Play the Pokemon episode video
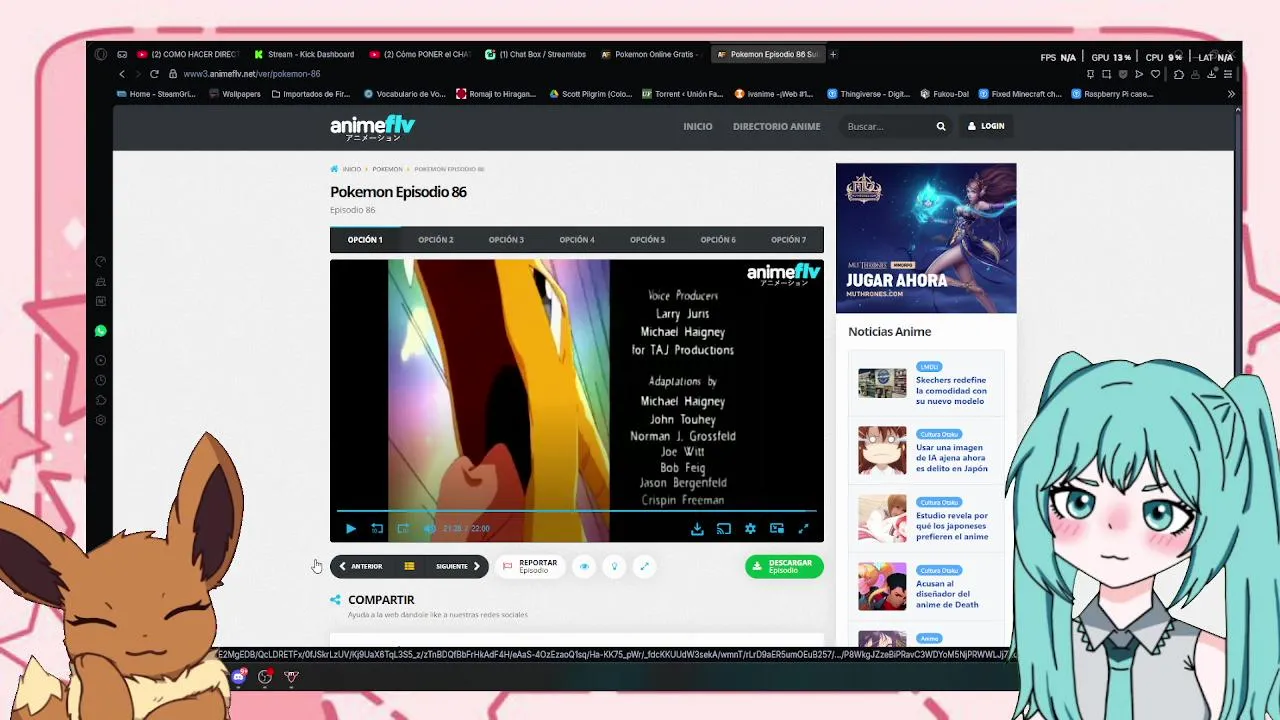1280x720 pixels. tap(351, 528)
